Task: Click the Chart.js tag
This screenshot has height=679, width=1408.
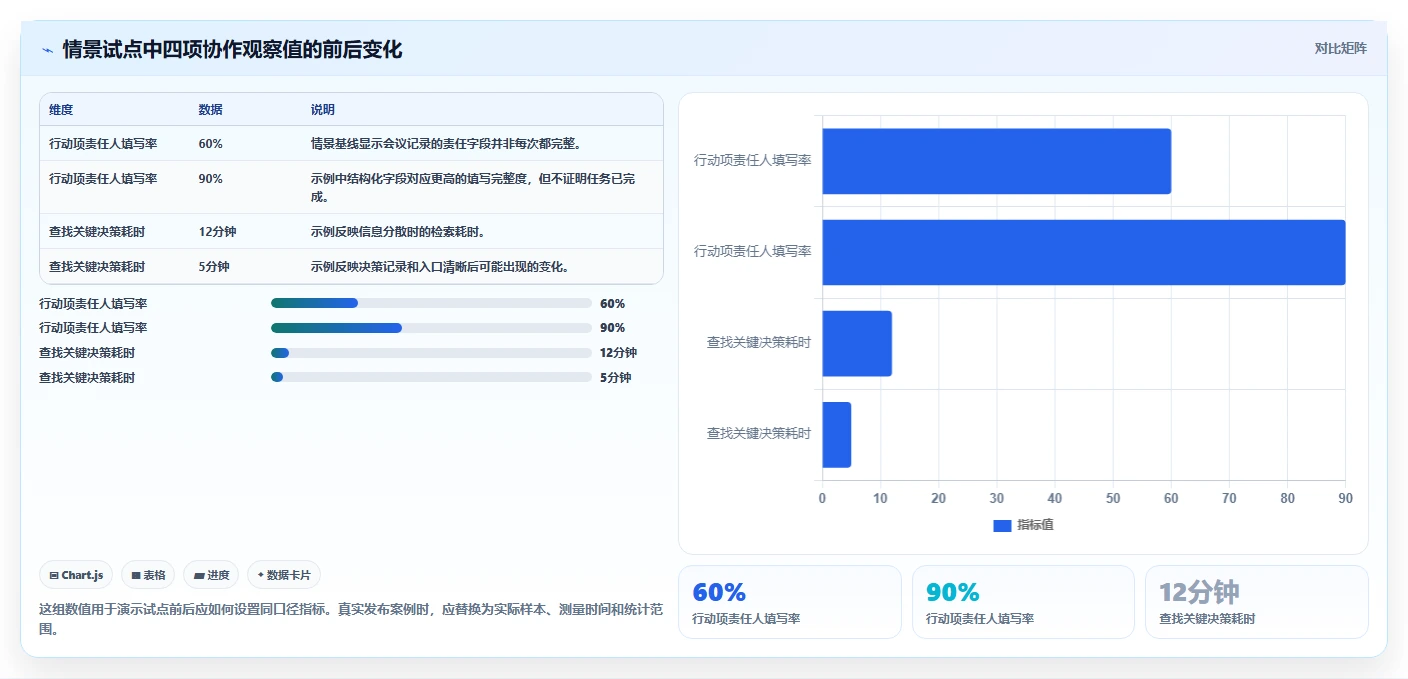Action: tap(77, 575)
